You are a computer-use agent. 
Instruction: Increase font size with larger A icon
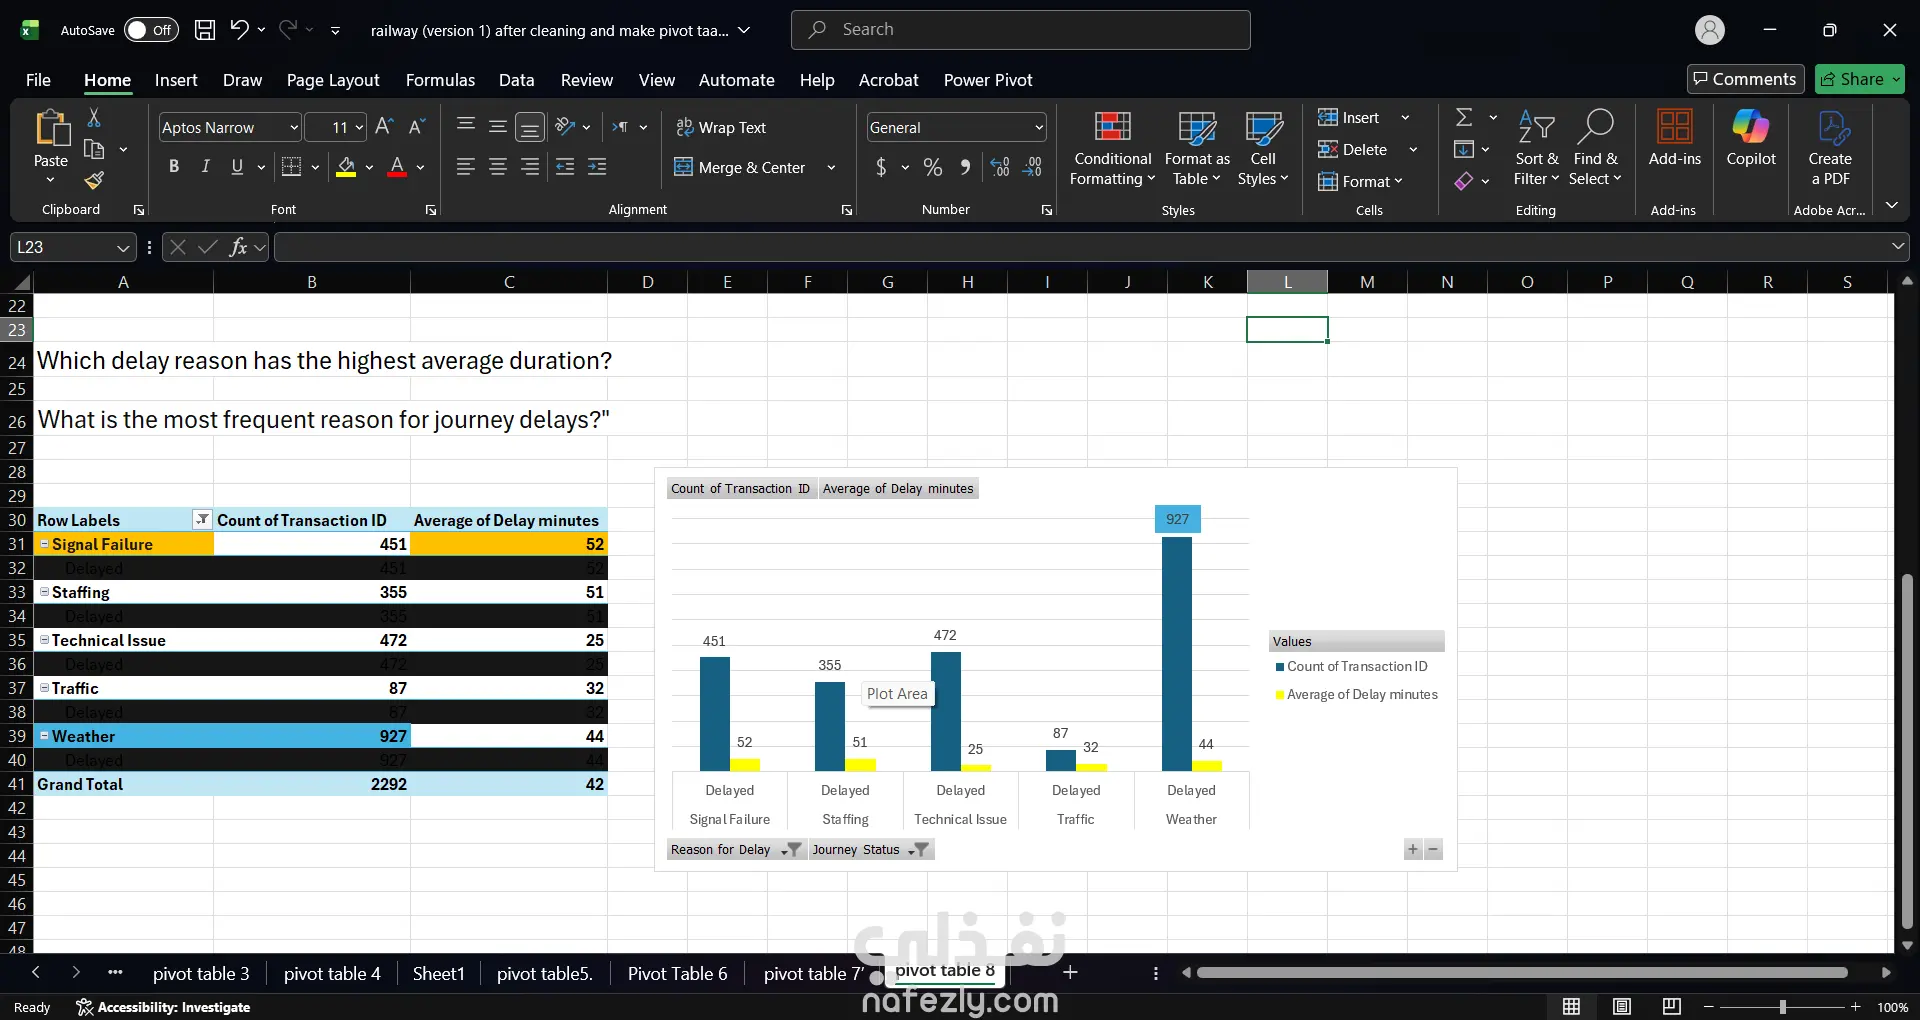coord(384,127)
